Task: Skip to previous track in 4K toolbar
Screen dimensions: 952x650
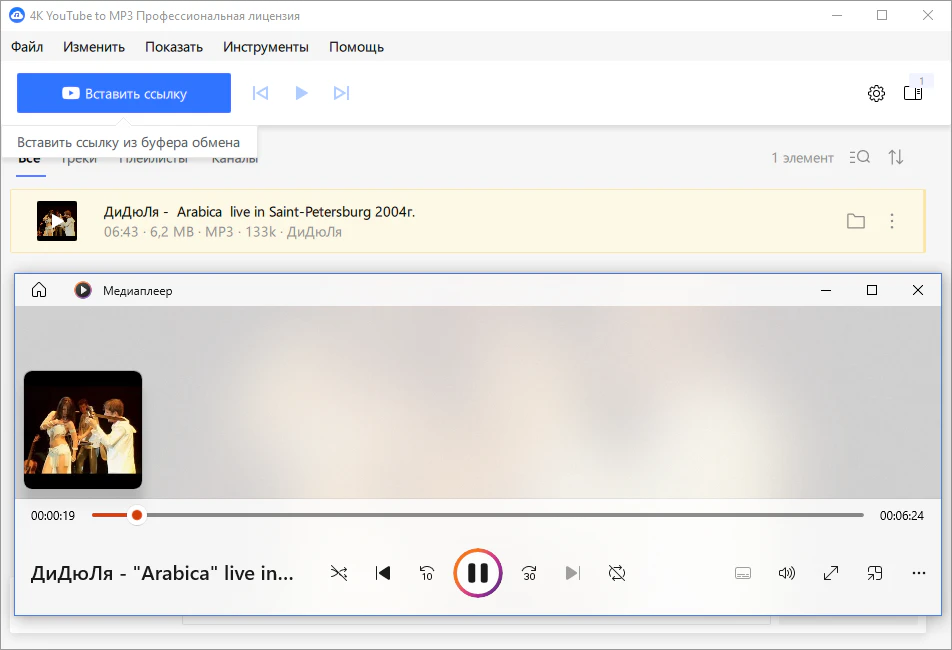Action: [260, 93]
